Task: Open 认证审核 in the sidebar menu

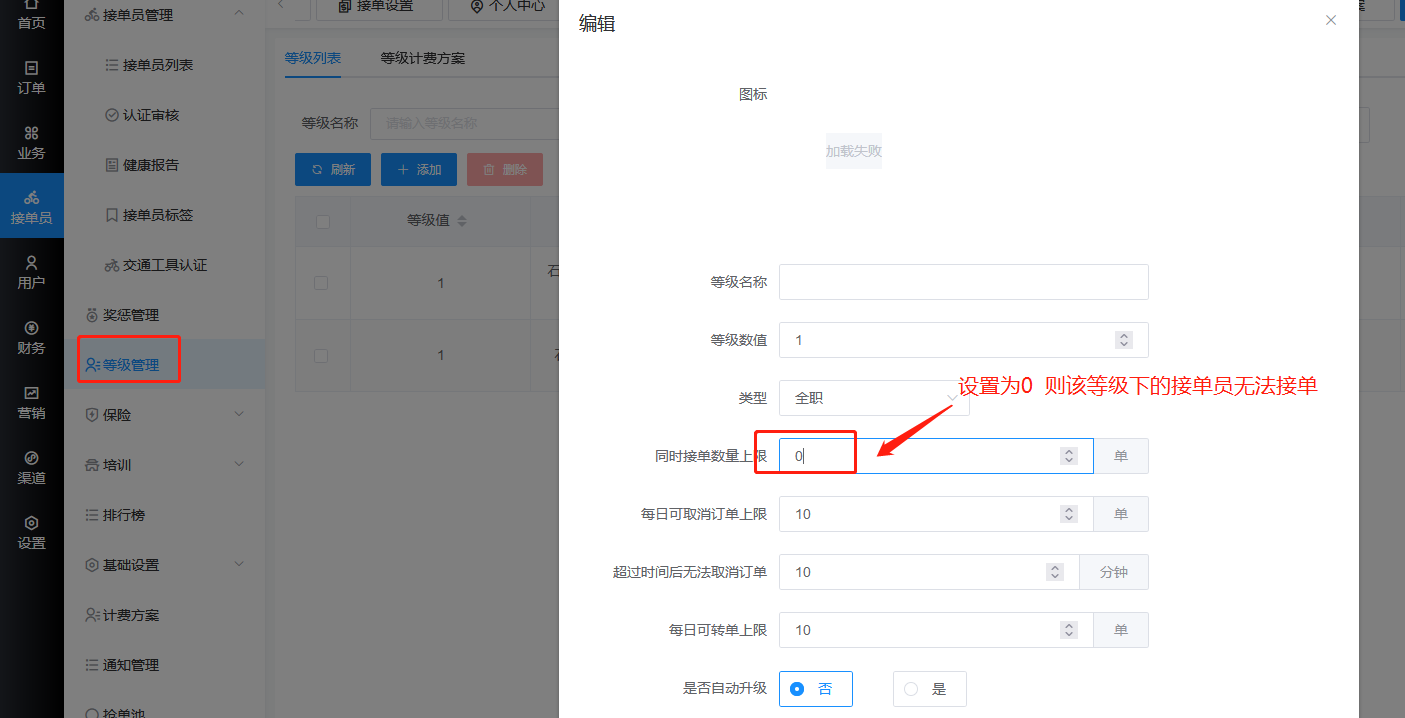Action: [x=150, y=115]
